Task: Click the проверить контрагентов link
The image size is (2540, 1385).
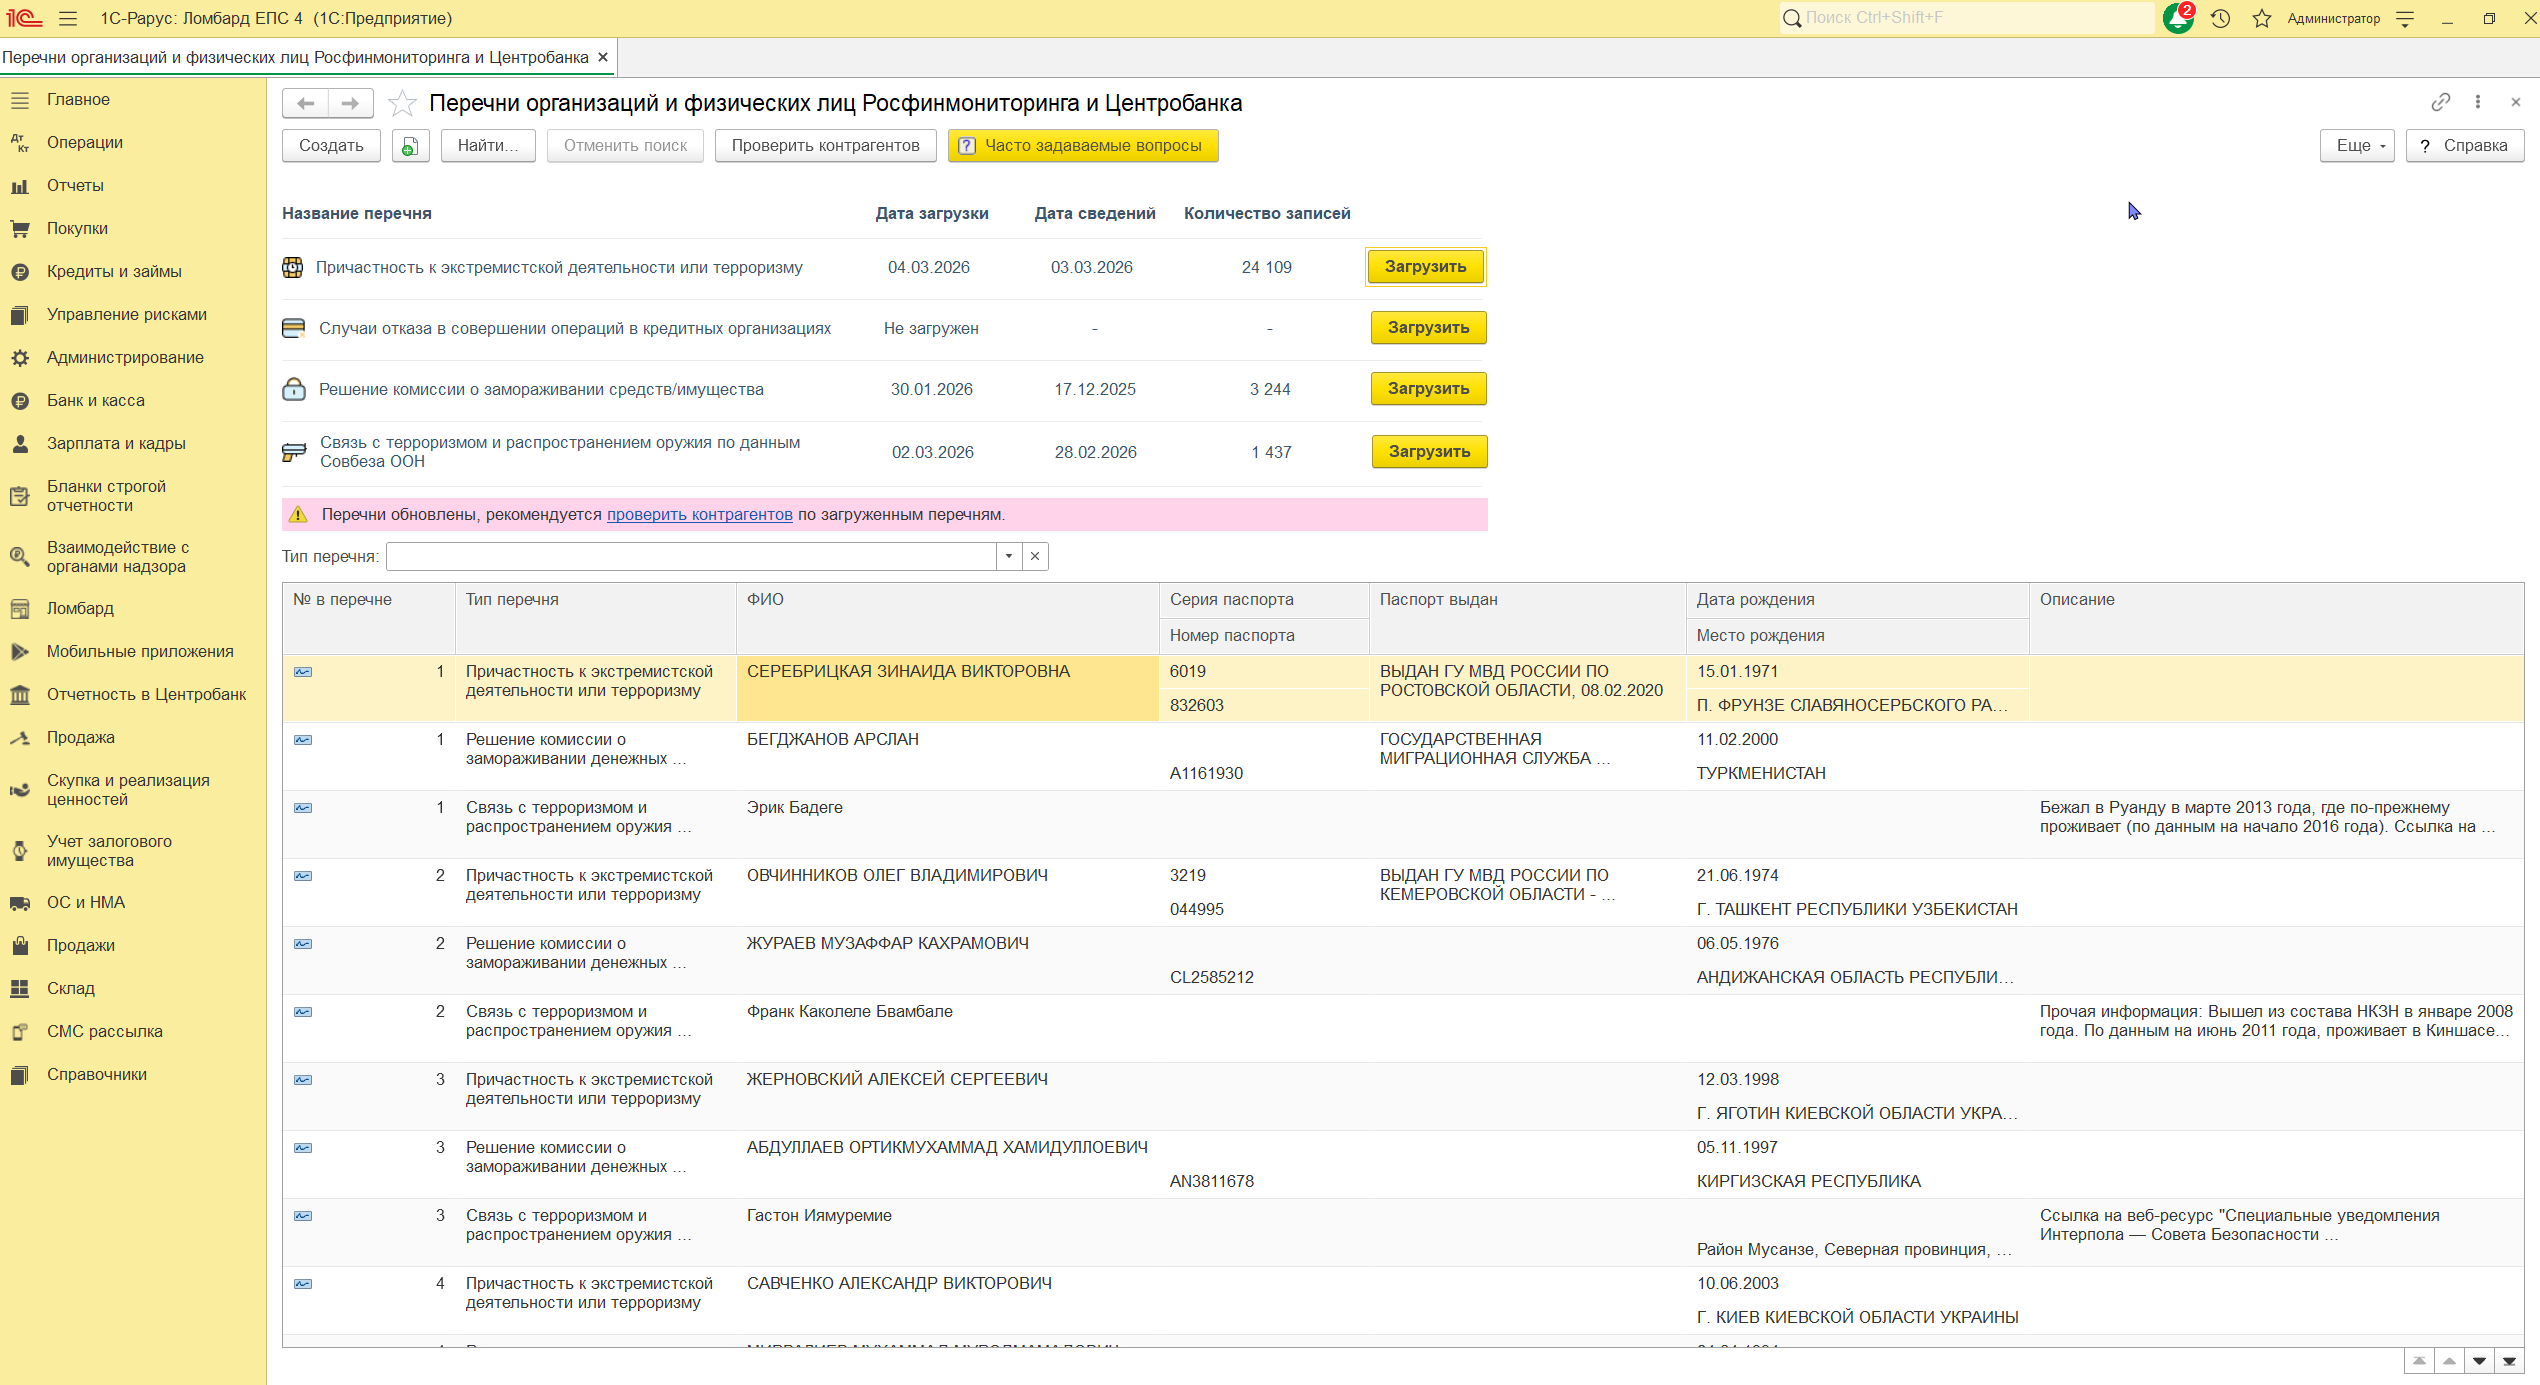Action: pyautogui.click(x=699, y=514)
